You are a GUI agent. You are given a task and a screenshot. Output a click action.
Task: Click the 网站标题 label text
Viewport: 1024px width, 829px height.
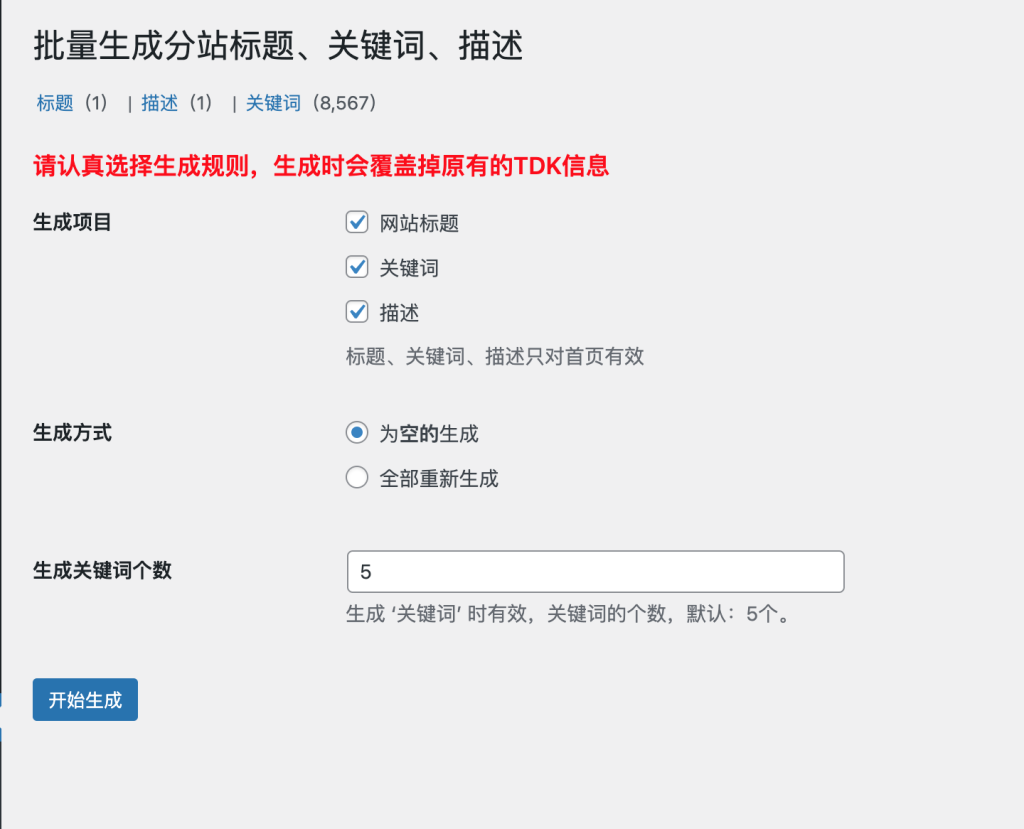point(419,223)
